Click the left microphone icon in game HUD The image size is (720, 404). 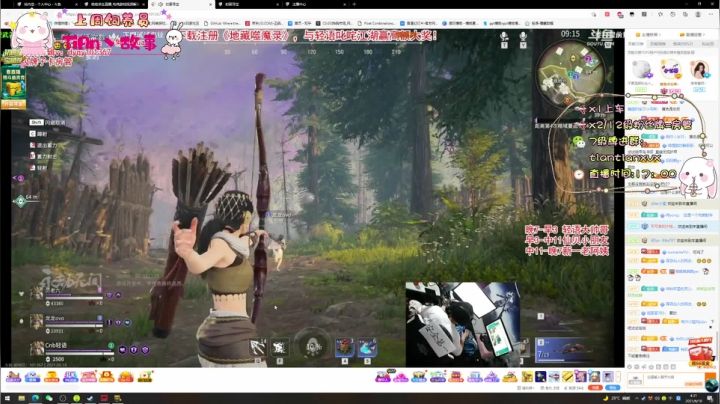[x=504, y=39]
